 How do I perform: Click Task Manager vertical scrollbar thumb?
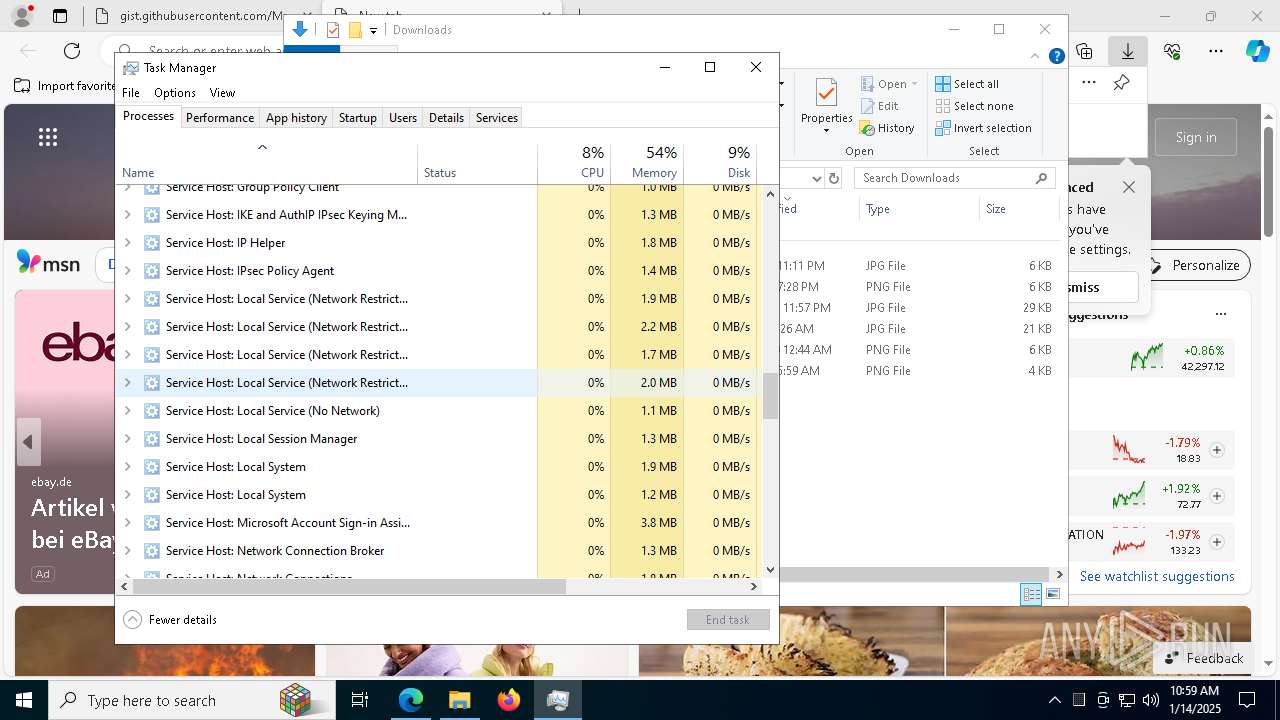coord(770,396)
